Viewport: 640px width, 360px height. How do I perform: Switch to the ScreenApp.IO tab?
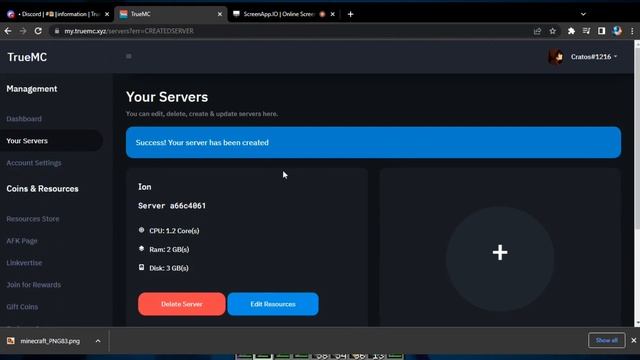284,14
